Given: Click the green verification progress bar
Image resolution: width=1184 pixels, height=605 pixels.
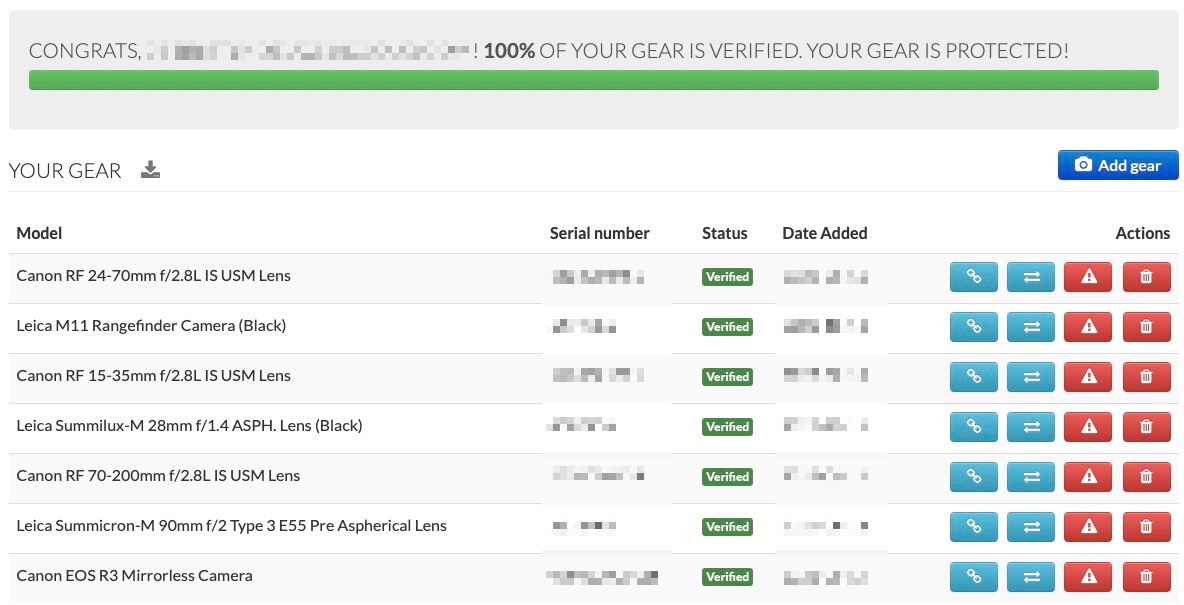Looking at the screenshot, I should click(x=594, y=80).
